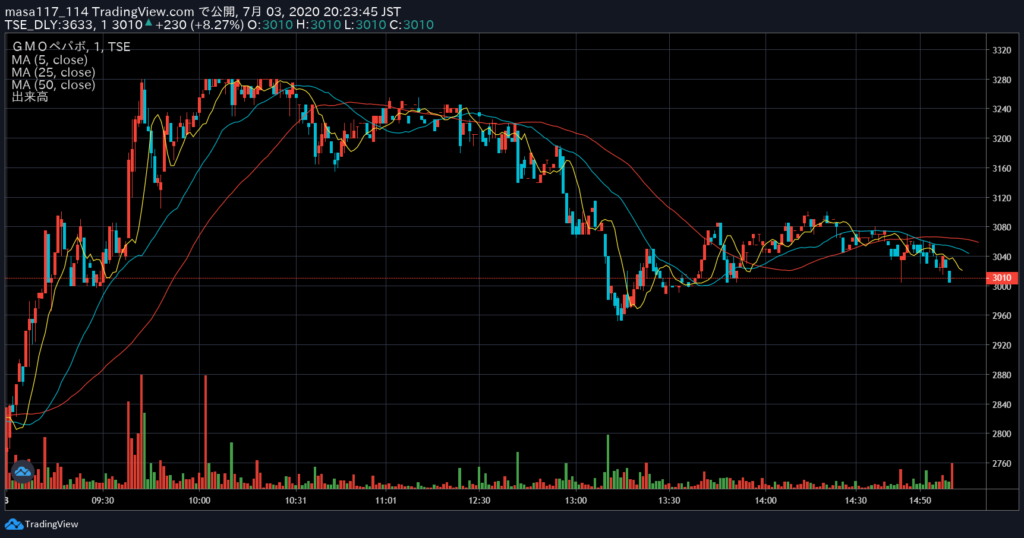Click the 10:00 time axis label

coord(199,501)
